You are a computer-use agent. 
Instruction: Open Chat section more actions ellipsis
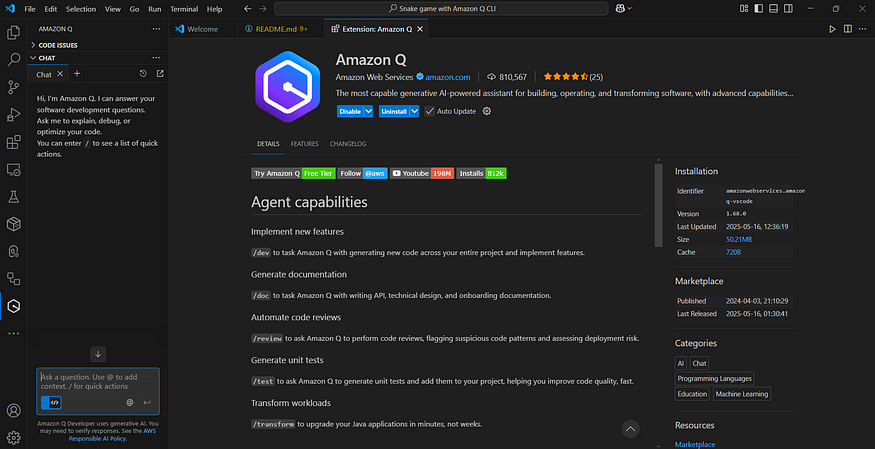click(156, 58)
